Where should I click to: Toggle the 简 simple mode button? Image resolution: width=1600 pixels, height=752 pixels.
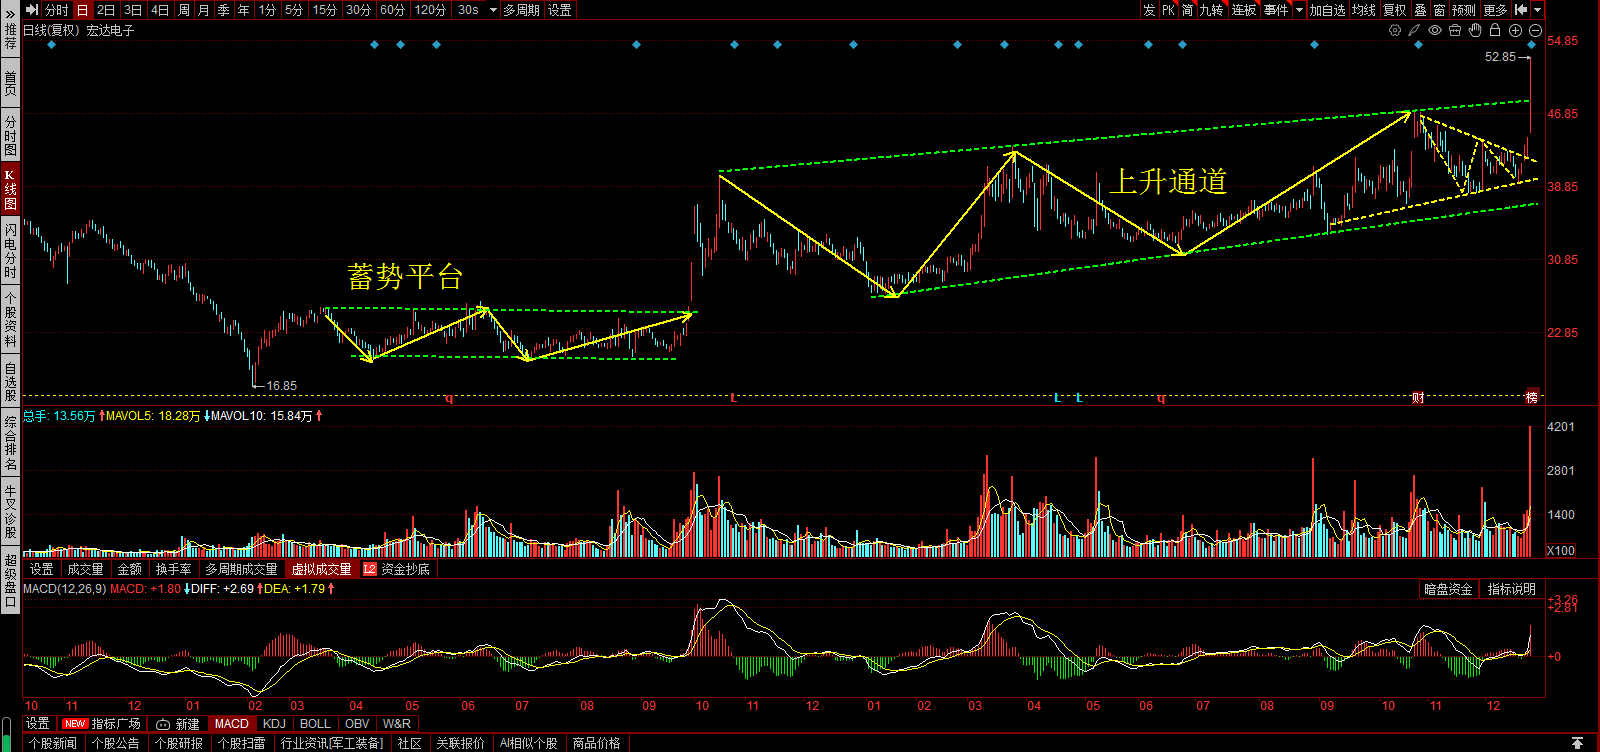tap(1187, 10)
